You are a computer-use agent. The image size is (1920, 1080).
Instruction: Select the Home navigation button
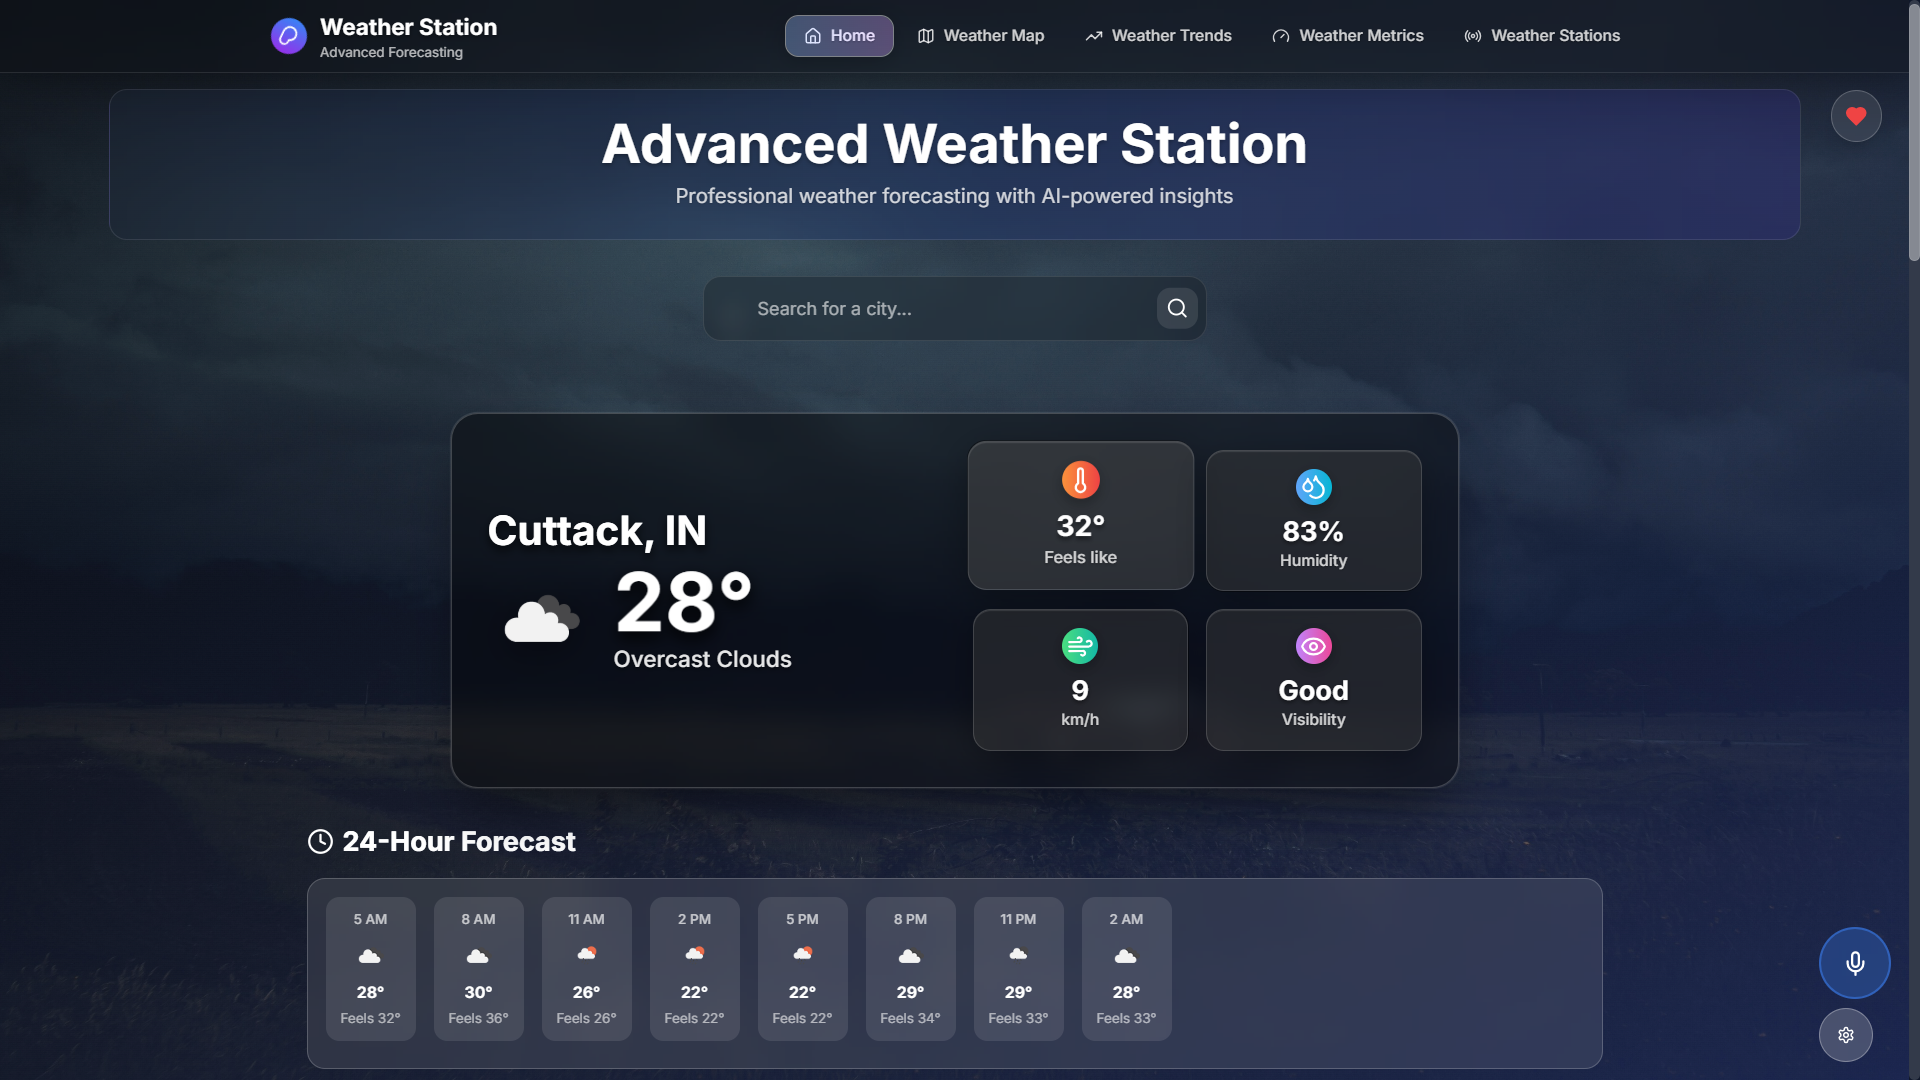pyautogui.click(x=839, y=35)
